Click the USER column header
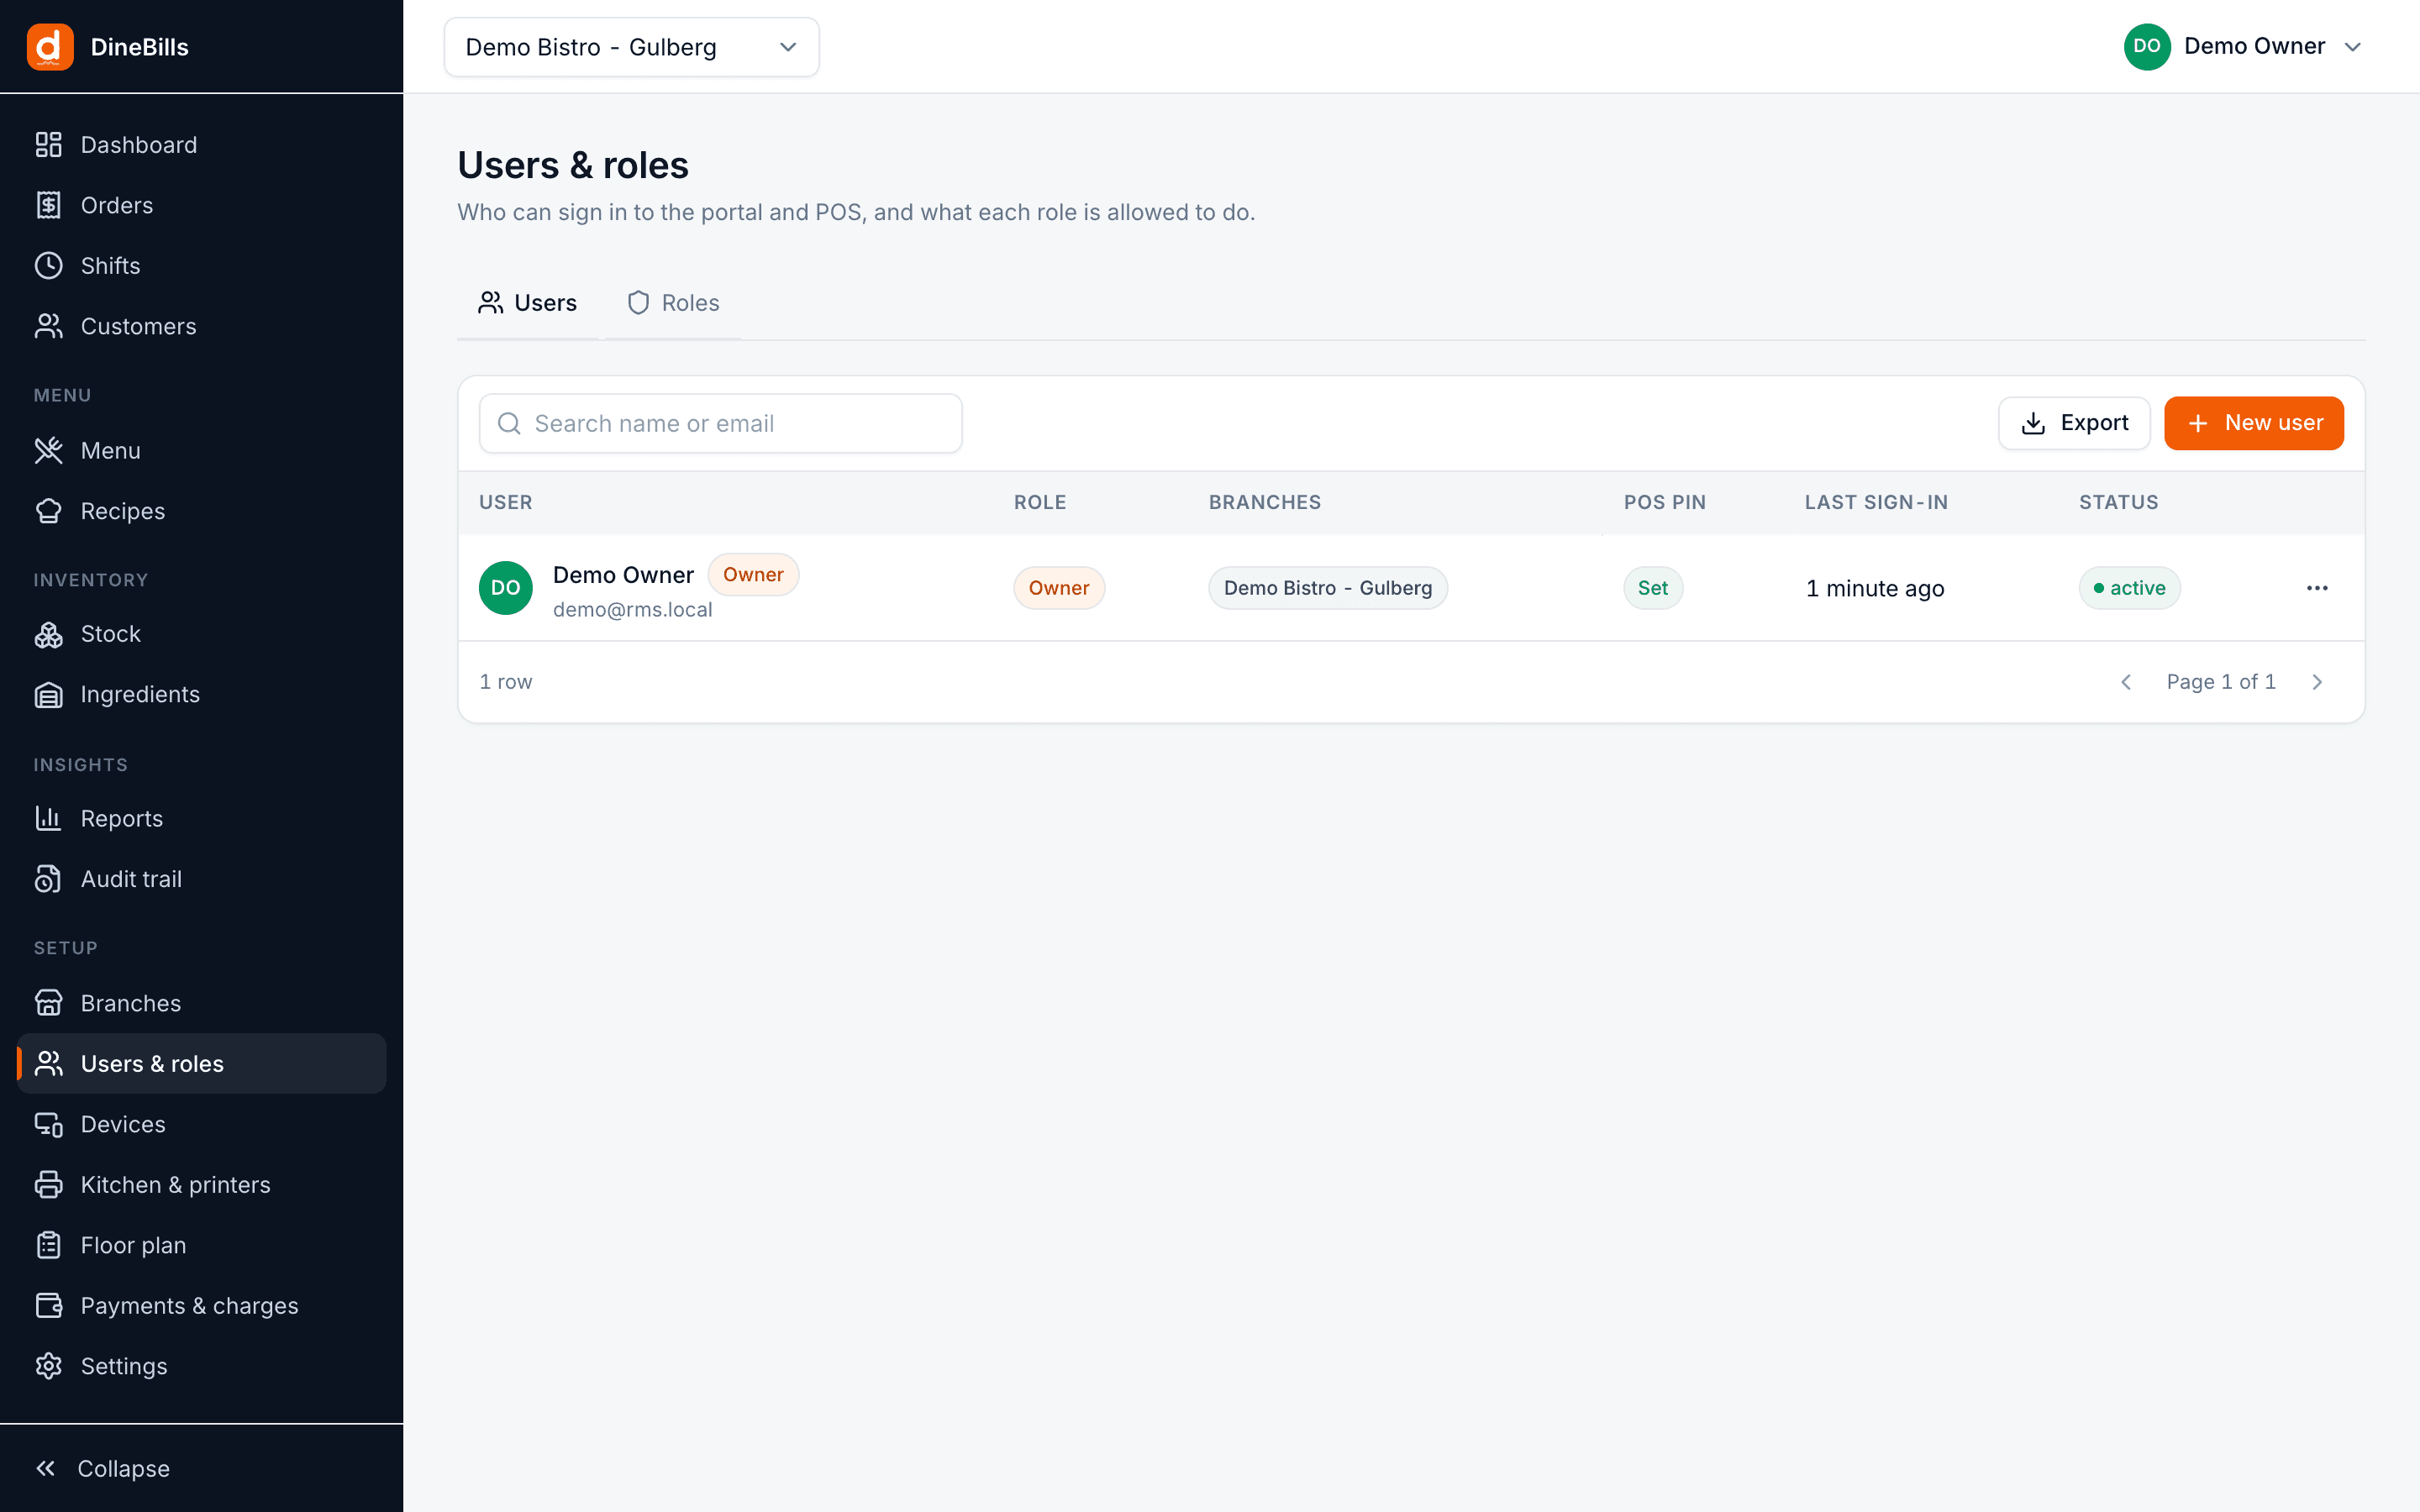This screenshot has height=1512, width=2420. [506, 502]
